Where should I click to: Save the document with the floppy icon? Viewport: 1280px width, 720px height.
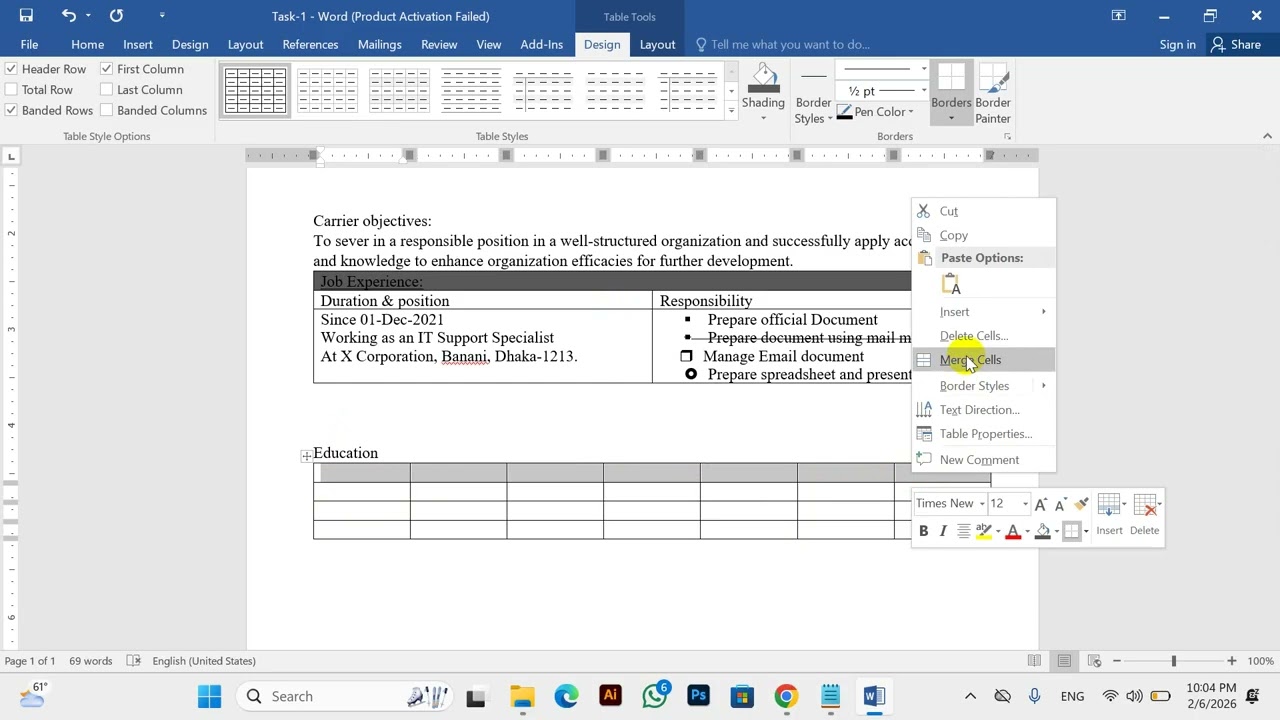[26, 16]
